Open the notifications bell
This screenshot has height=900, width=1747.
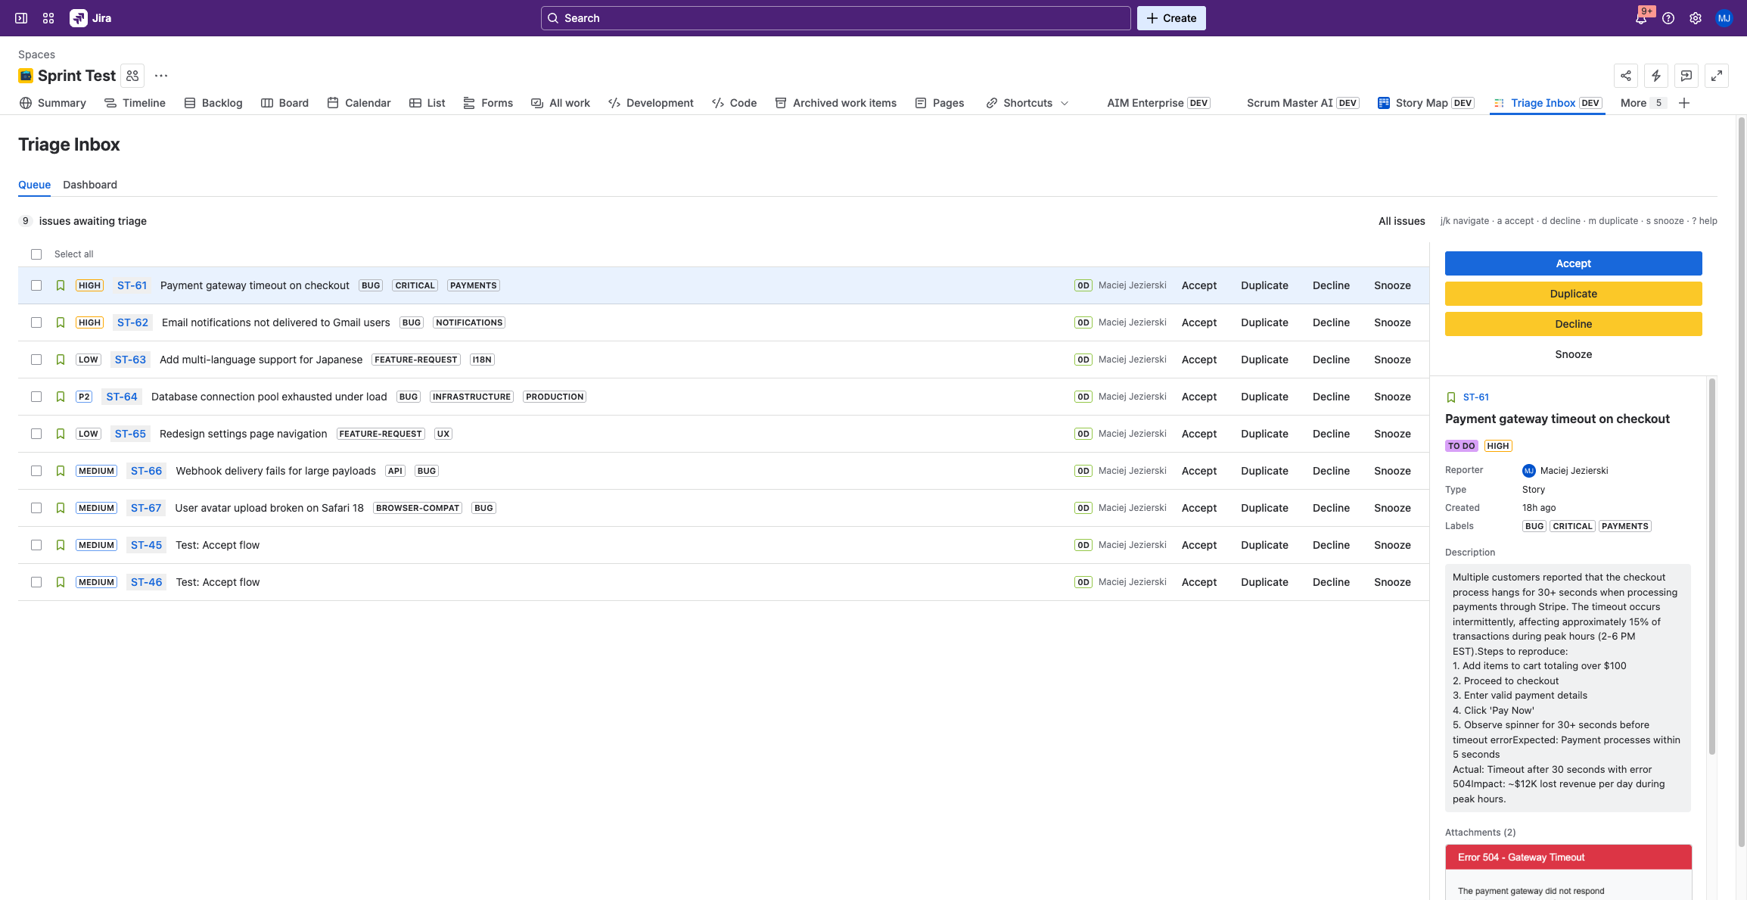[1640, 17]
